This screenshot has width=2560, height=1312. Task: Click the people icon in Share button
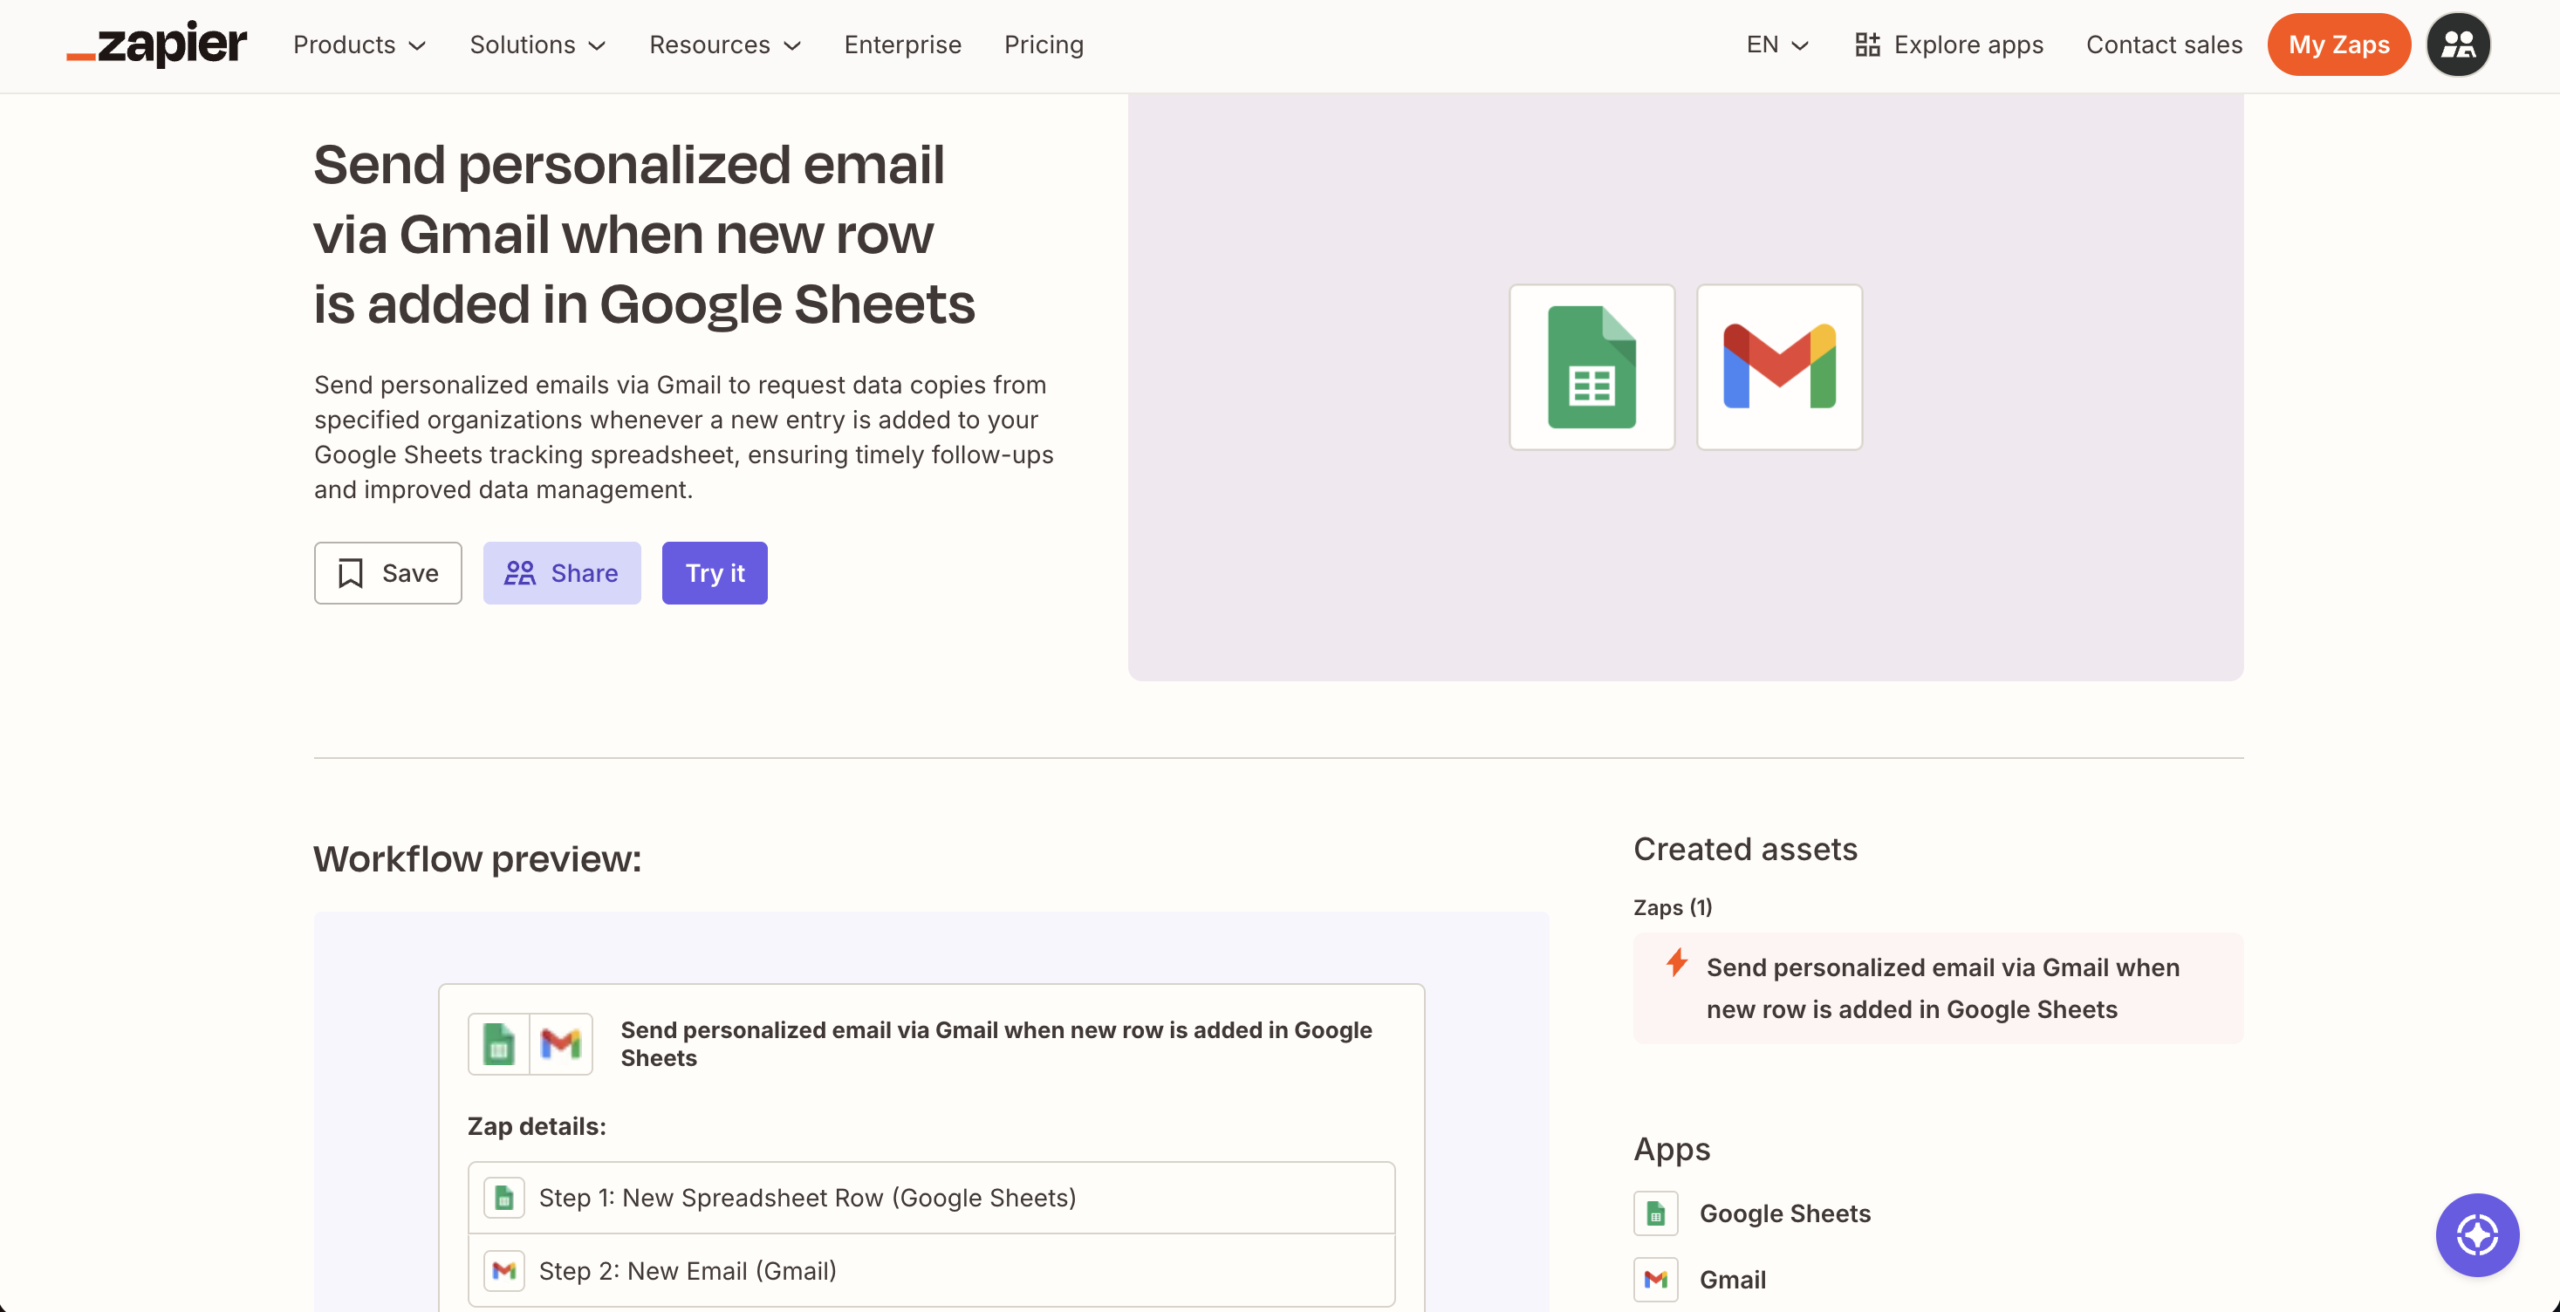(520, 573)
